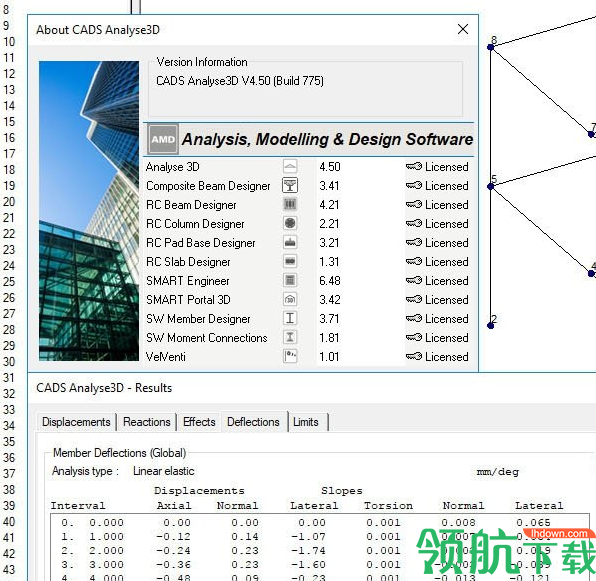Select node 8 in the model view
Screen dimensions: 596x581
(491, 47)
